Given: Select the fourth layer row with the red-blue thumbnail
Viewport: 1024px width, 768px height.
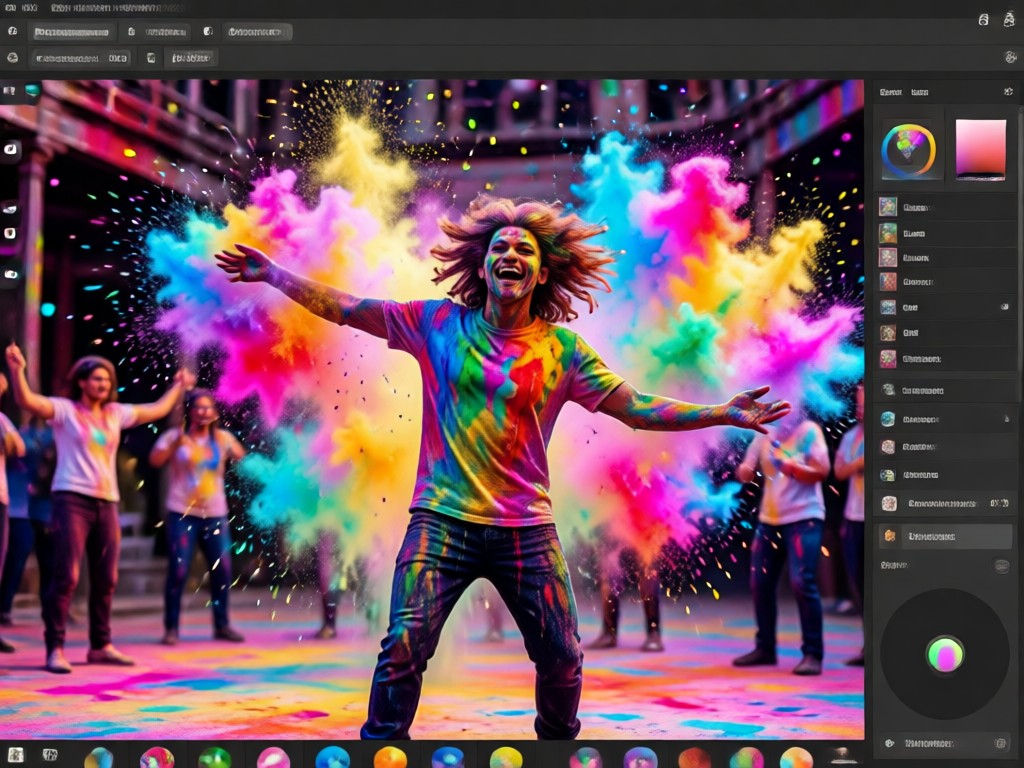Looking at the screenshot, I should click(x=944, y=282).
